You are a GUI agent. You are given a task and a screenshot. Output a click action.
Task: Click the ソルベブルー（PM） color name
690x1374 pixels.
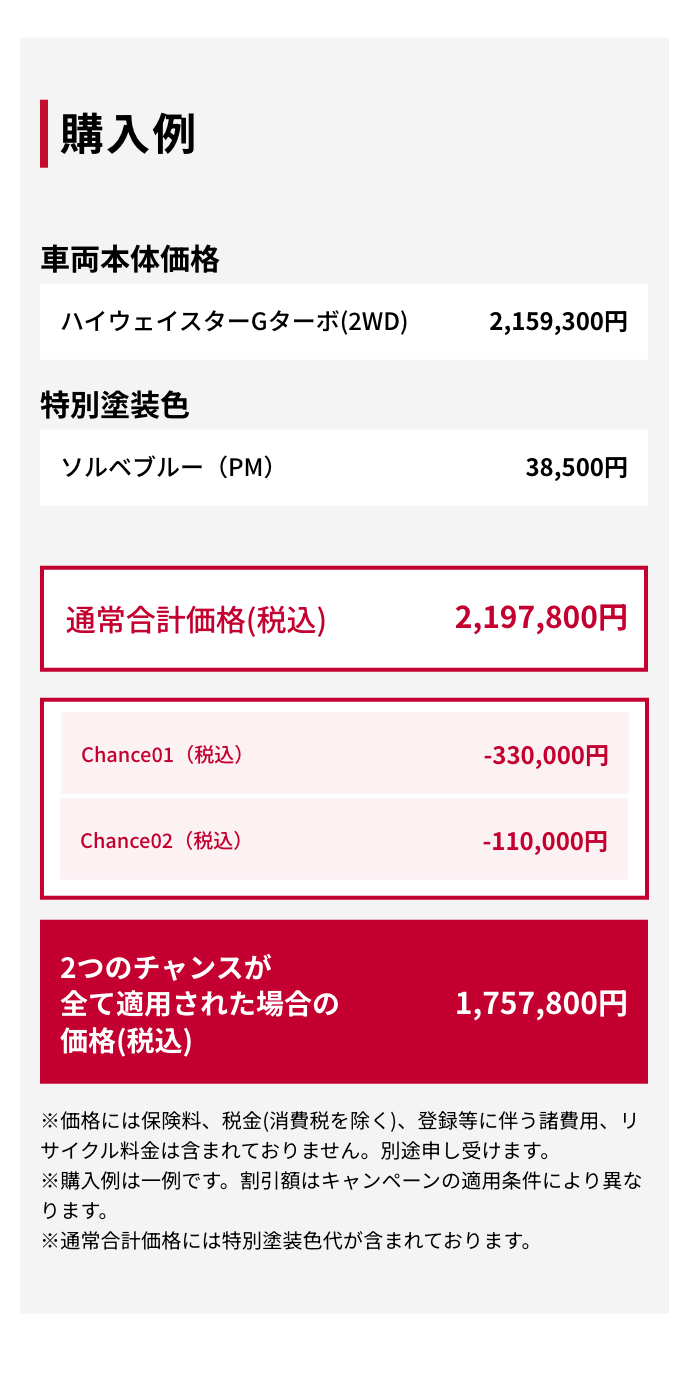pos(167,468)
